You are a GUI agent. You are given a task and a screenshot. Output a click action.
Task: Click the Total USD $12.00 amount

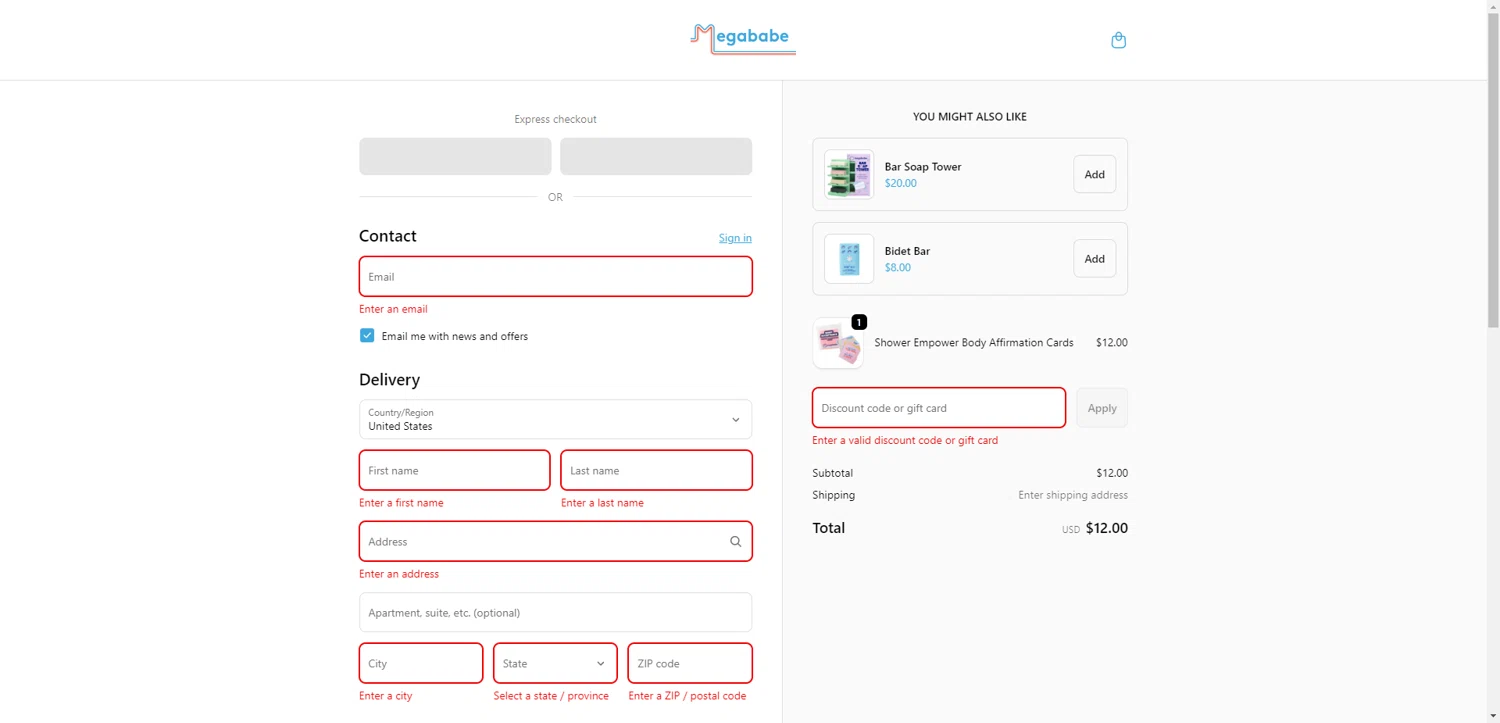(1106, 528)
